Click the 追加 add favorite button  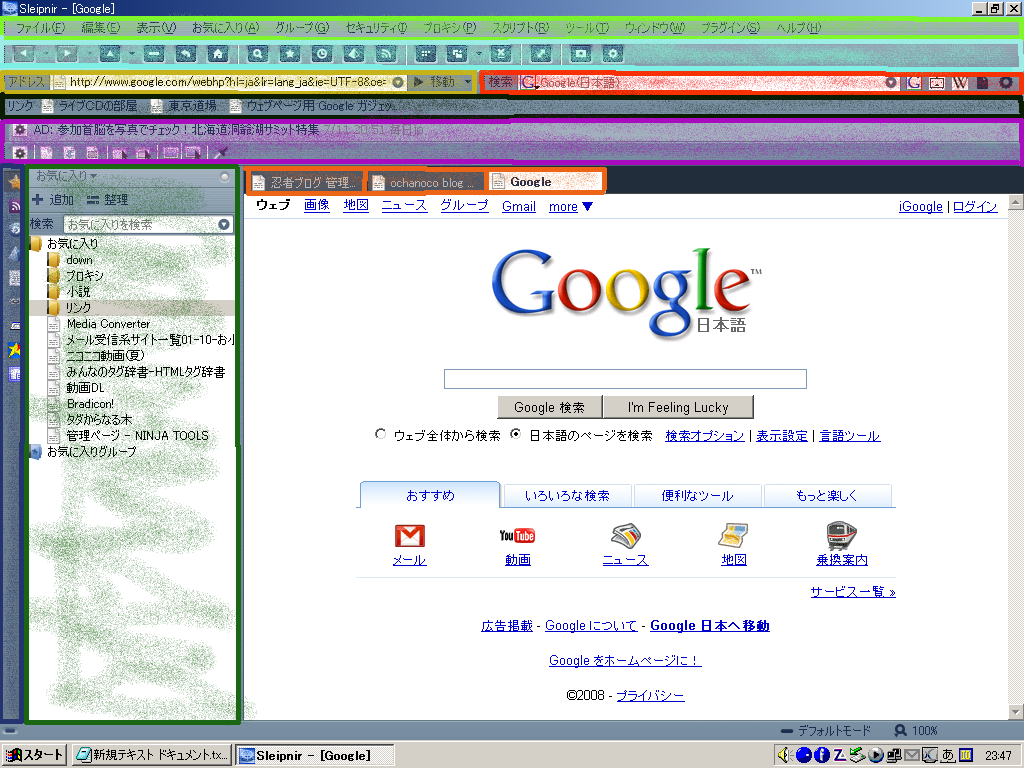[54, 200]
